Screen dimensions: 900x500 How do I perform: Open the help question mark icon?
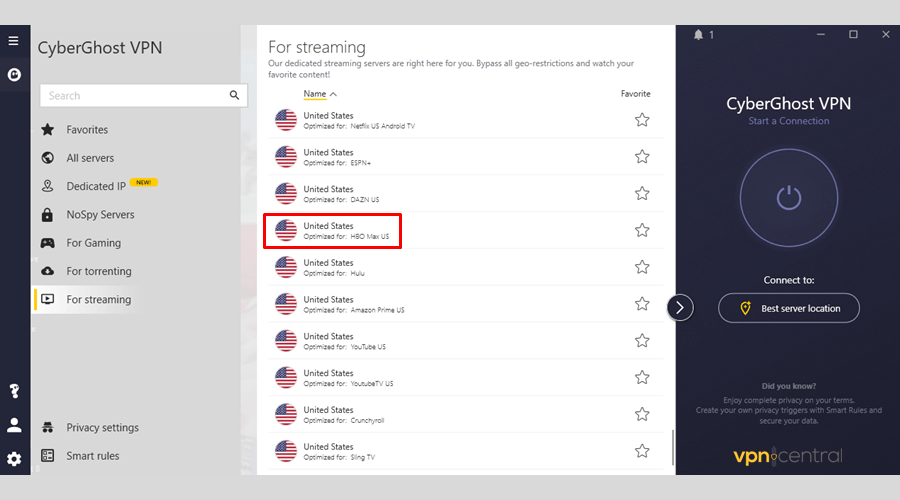click(14, 390)
